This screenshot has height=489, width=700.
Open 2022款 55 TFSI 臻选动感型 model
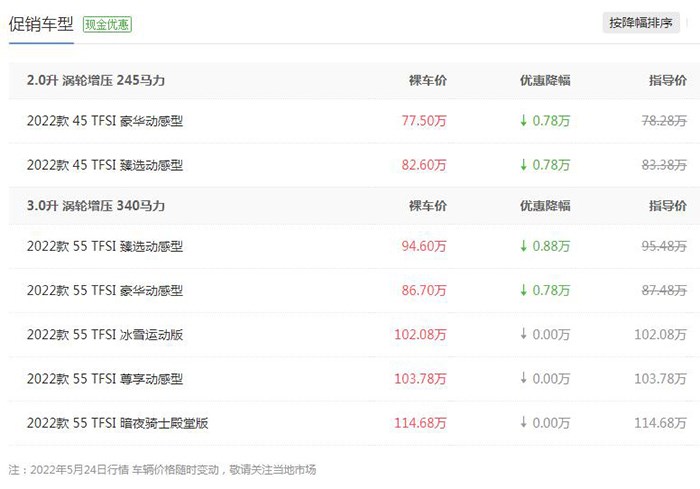(x=105, y=246)
